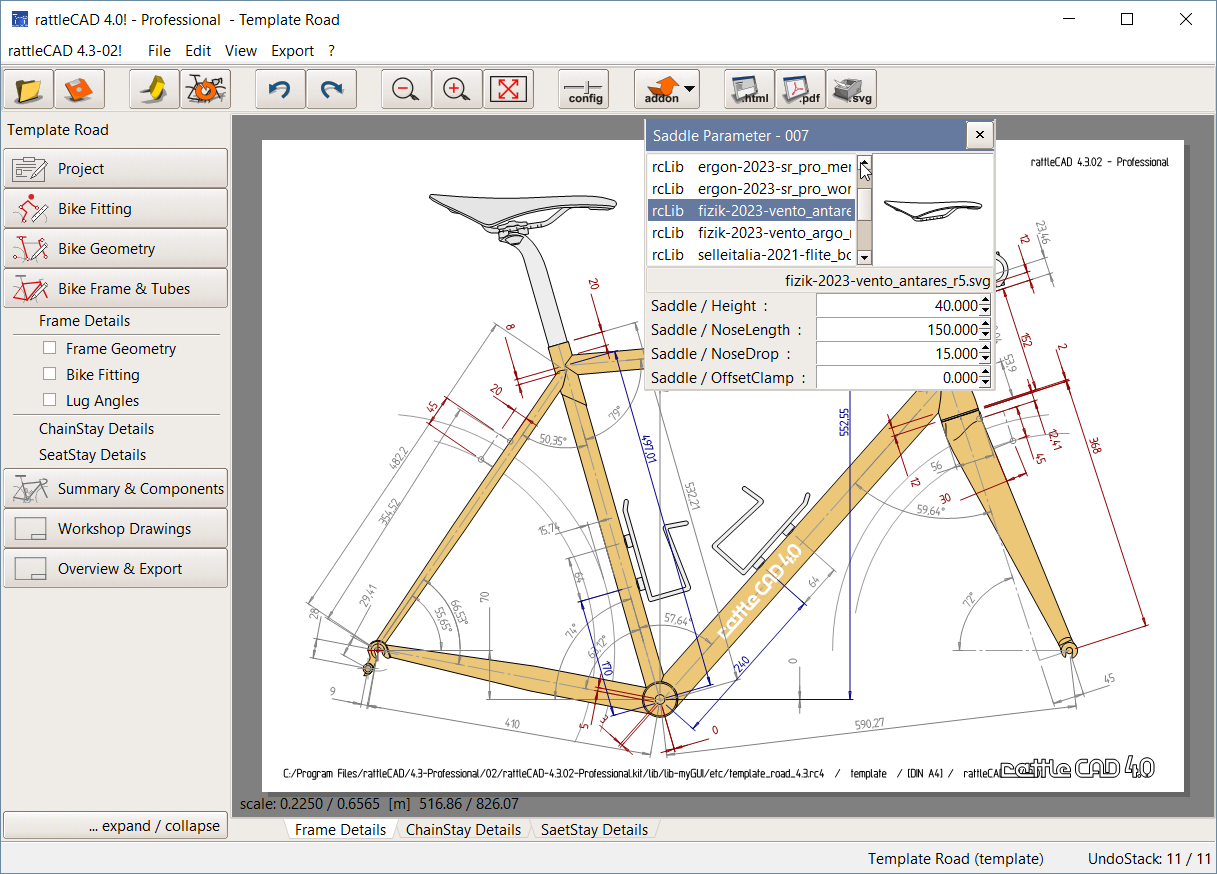The height and width of the screenshot is (874, 1217).
Task: Increase Saddle / OffsetClamp with up arrow
Action: pos(986,373)
